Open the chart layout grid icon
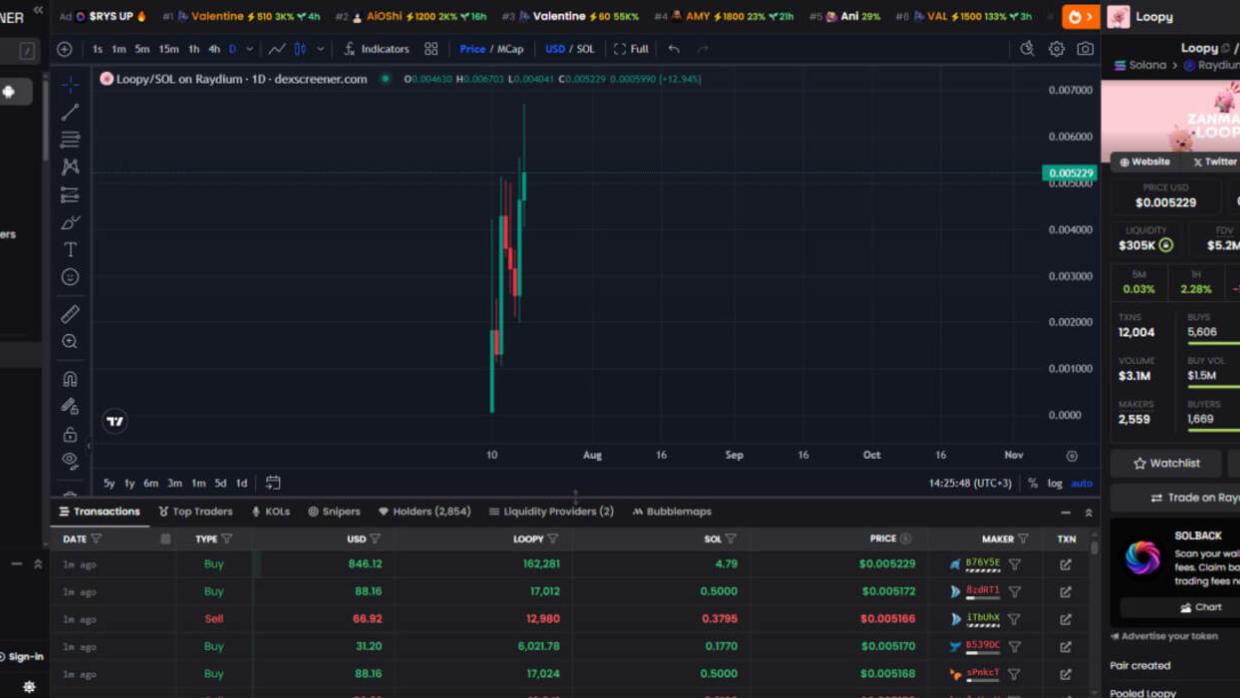This screenshot has height=698, width=1240. point(431,49)
